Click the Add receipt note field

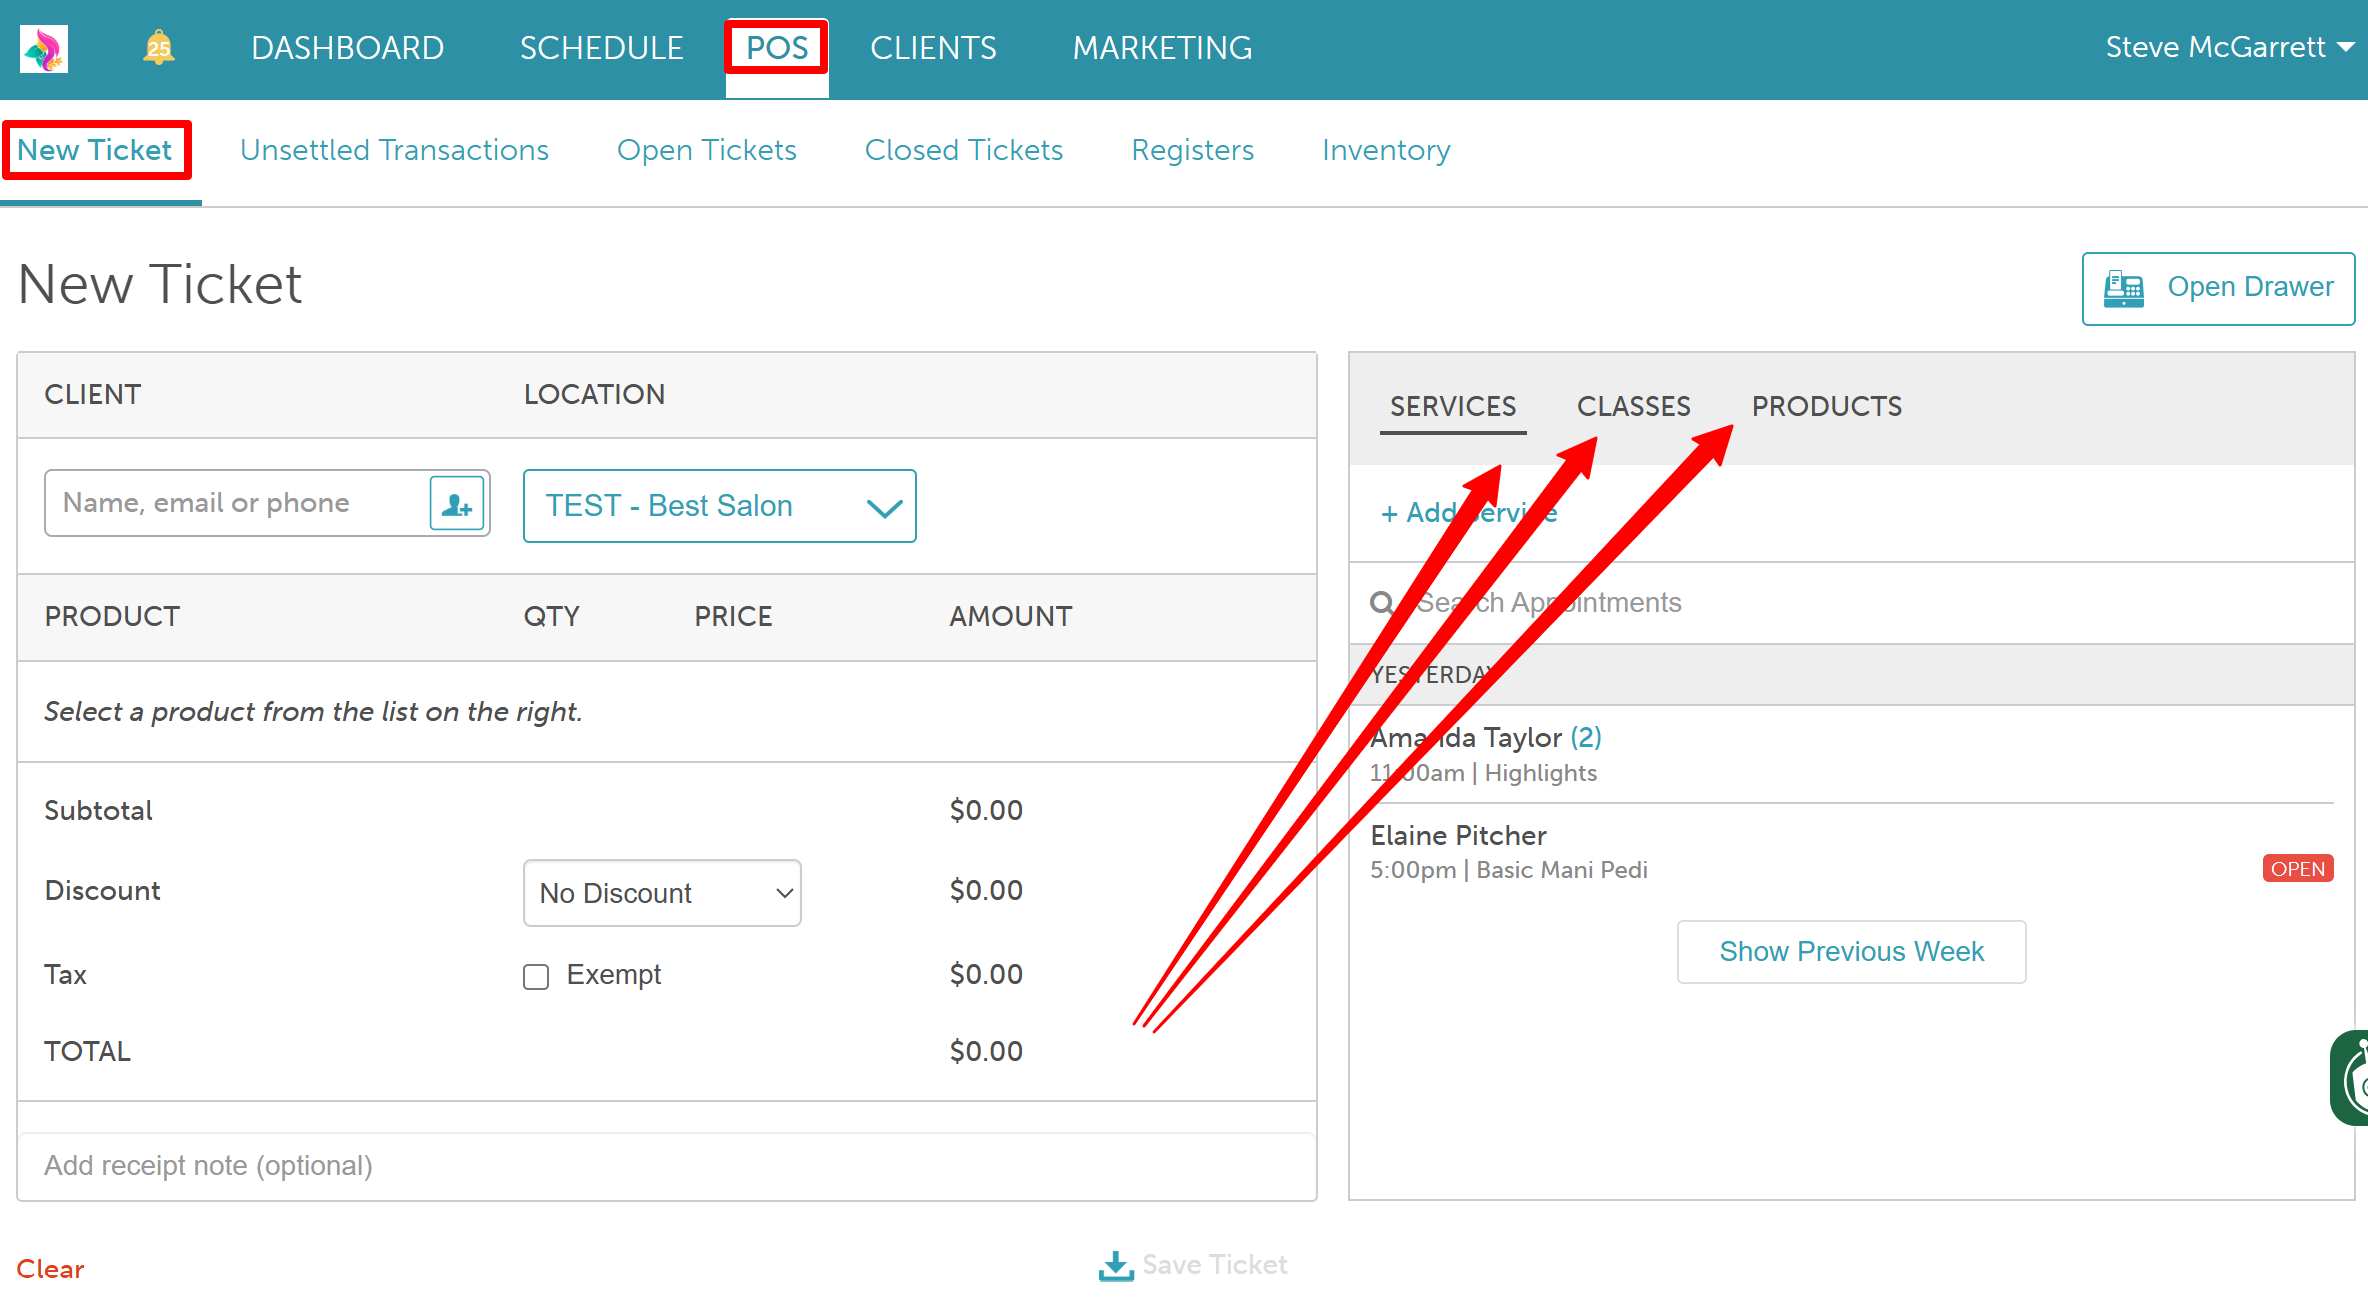666,1166
